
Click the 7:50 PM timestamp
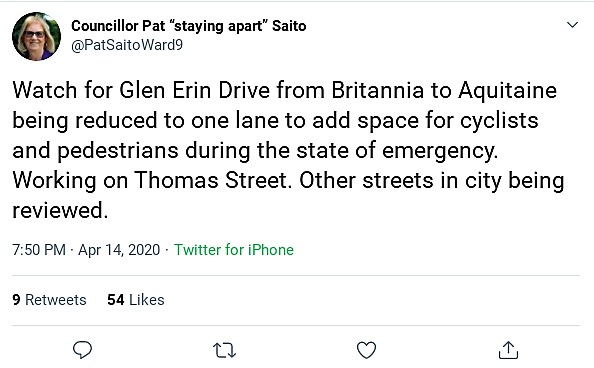tap(39, 250)
